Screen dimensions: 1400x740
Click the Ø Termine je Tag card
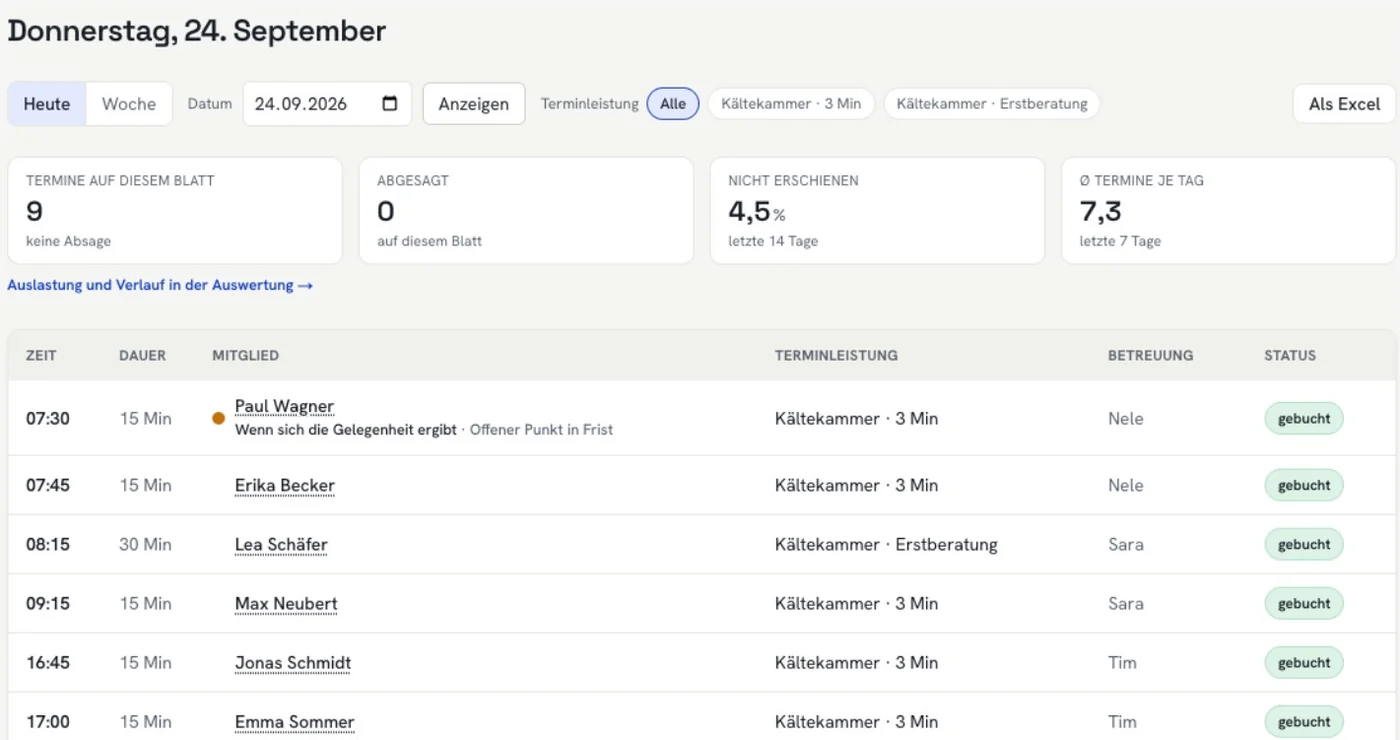tap(1228, 211)
